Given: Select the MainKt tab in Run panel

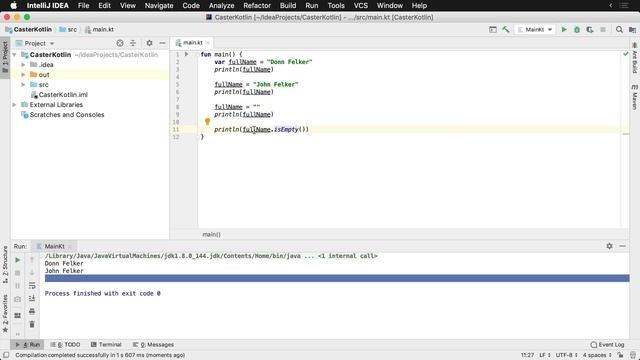Looking at the screenshot, I should point(54,246).
